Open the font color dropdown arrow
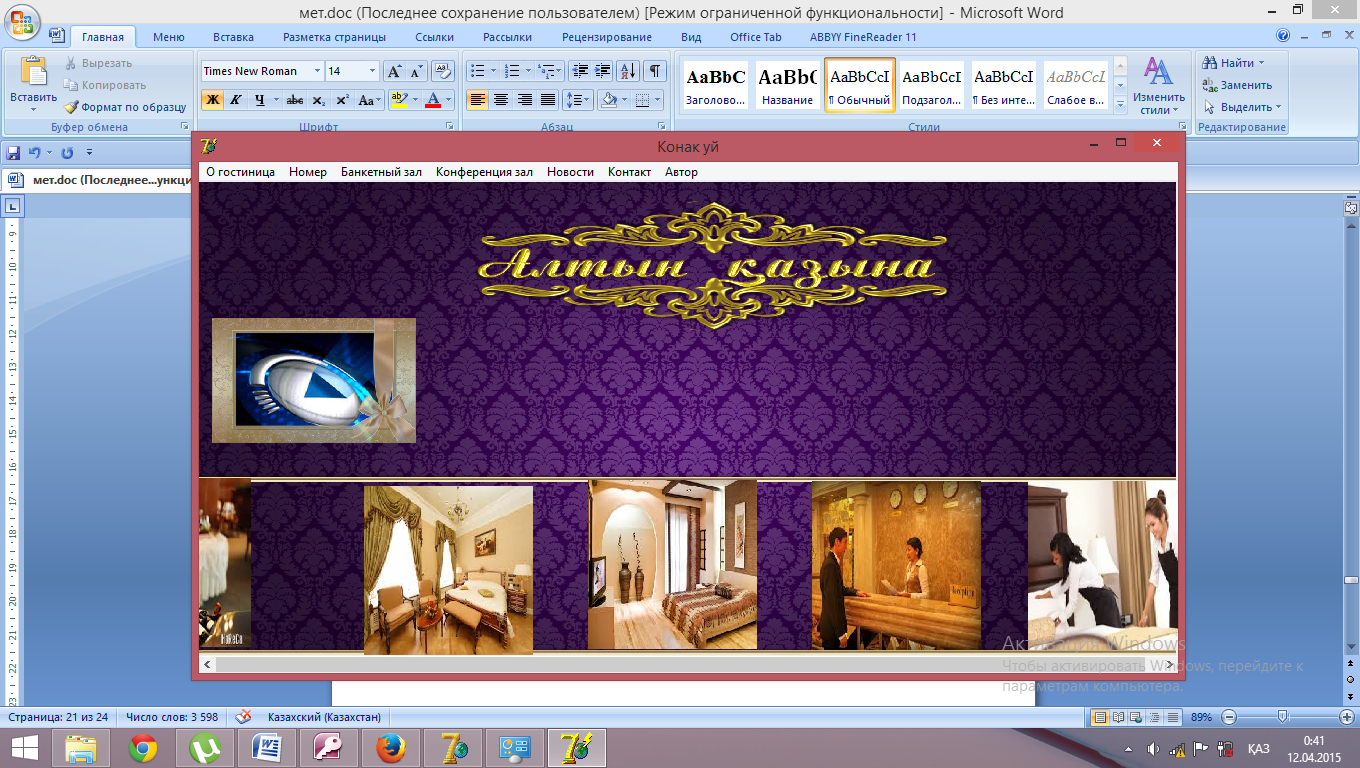 point(448,100)
